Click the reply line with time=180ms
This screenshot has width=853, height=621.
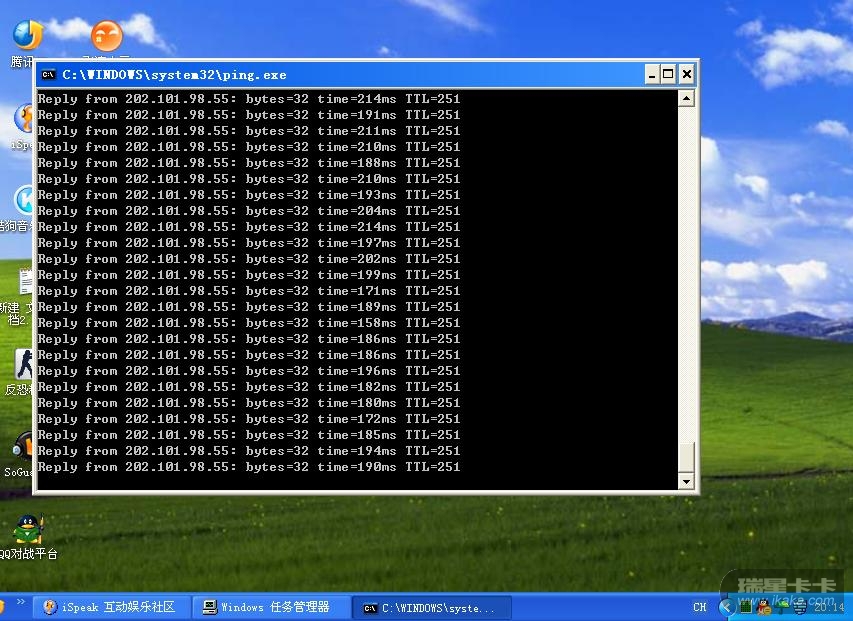pyautogui.click(x=249, y=402)
